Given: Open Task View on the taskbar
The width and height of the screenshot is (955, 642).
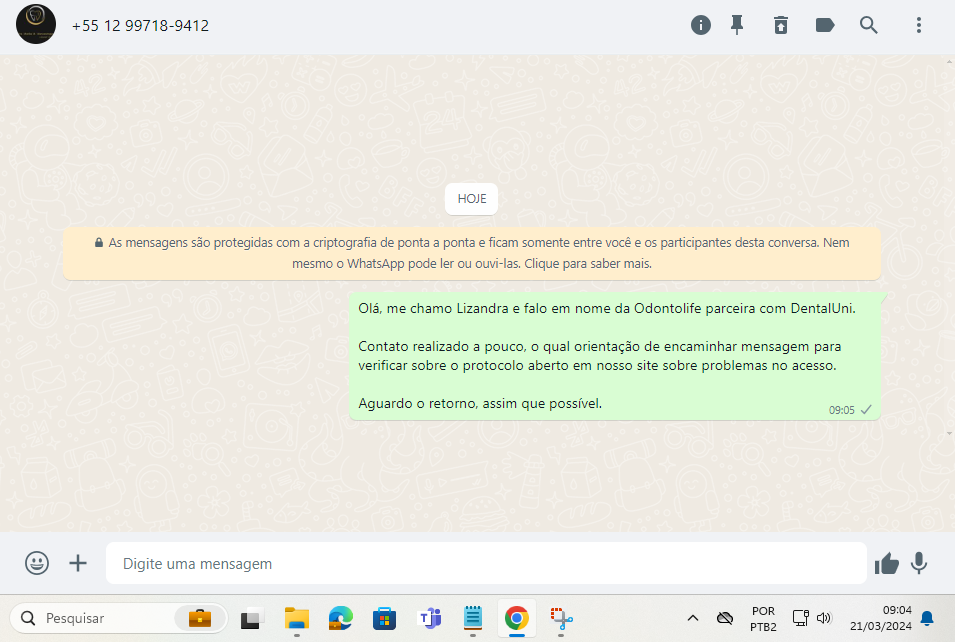Looking at the screenshot, I should point(252,619).
